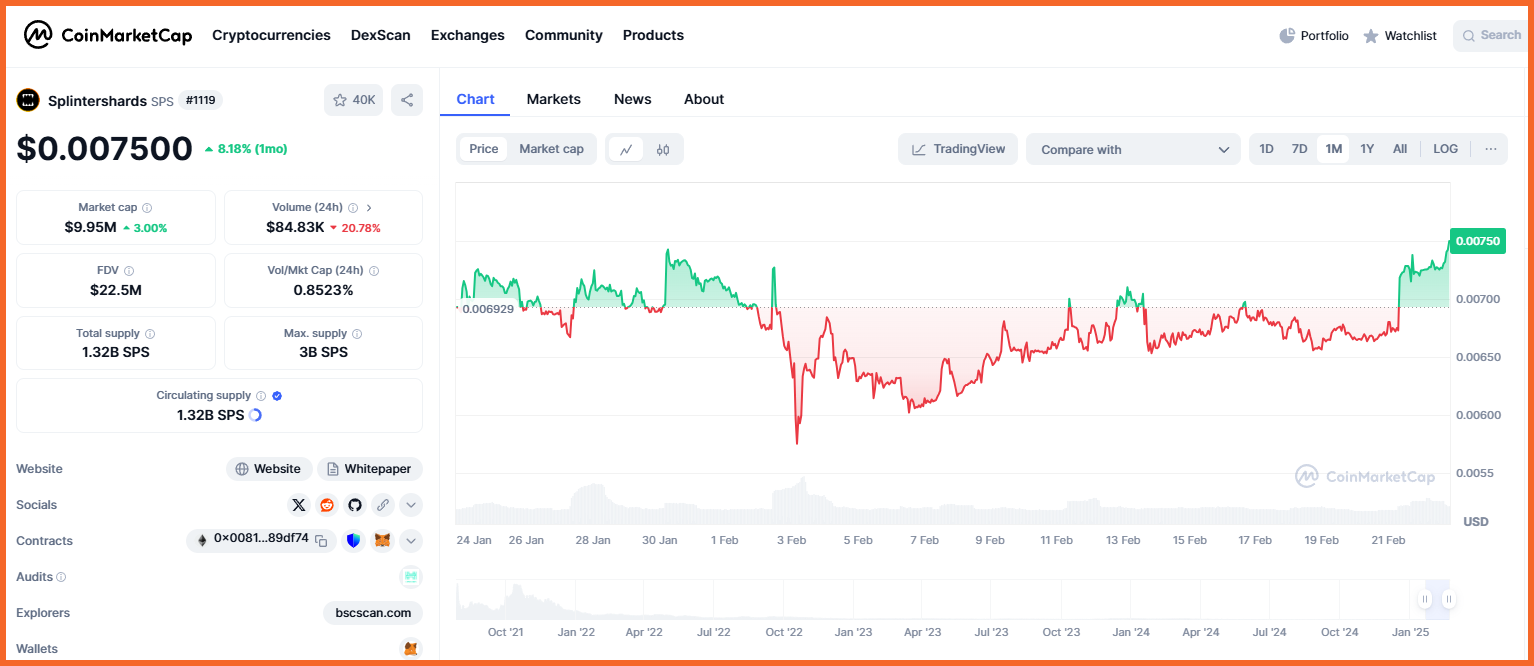Click the Vol/Mkt Cap (24h) info icon
1534x666 pixels.
tap(374, 271)
